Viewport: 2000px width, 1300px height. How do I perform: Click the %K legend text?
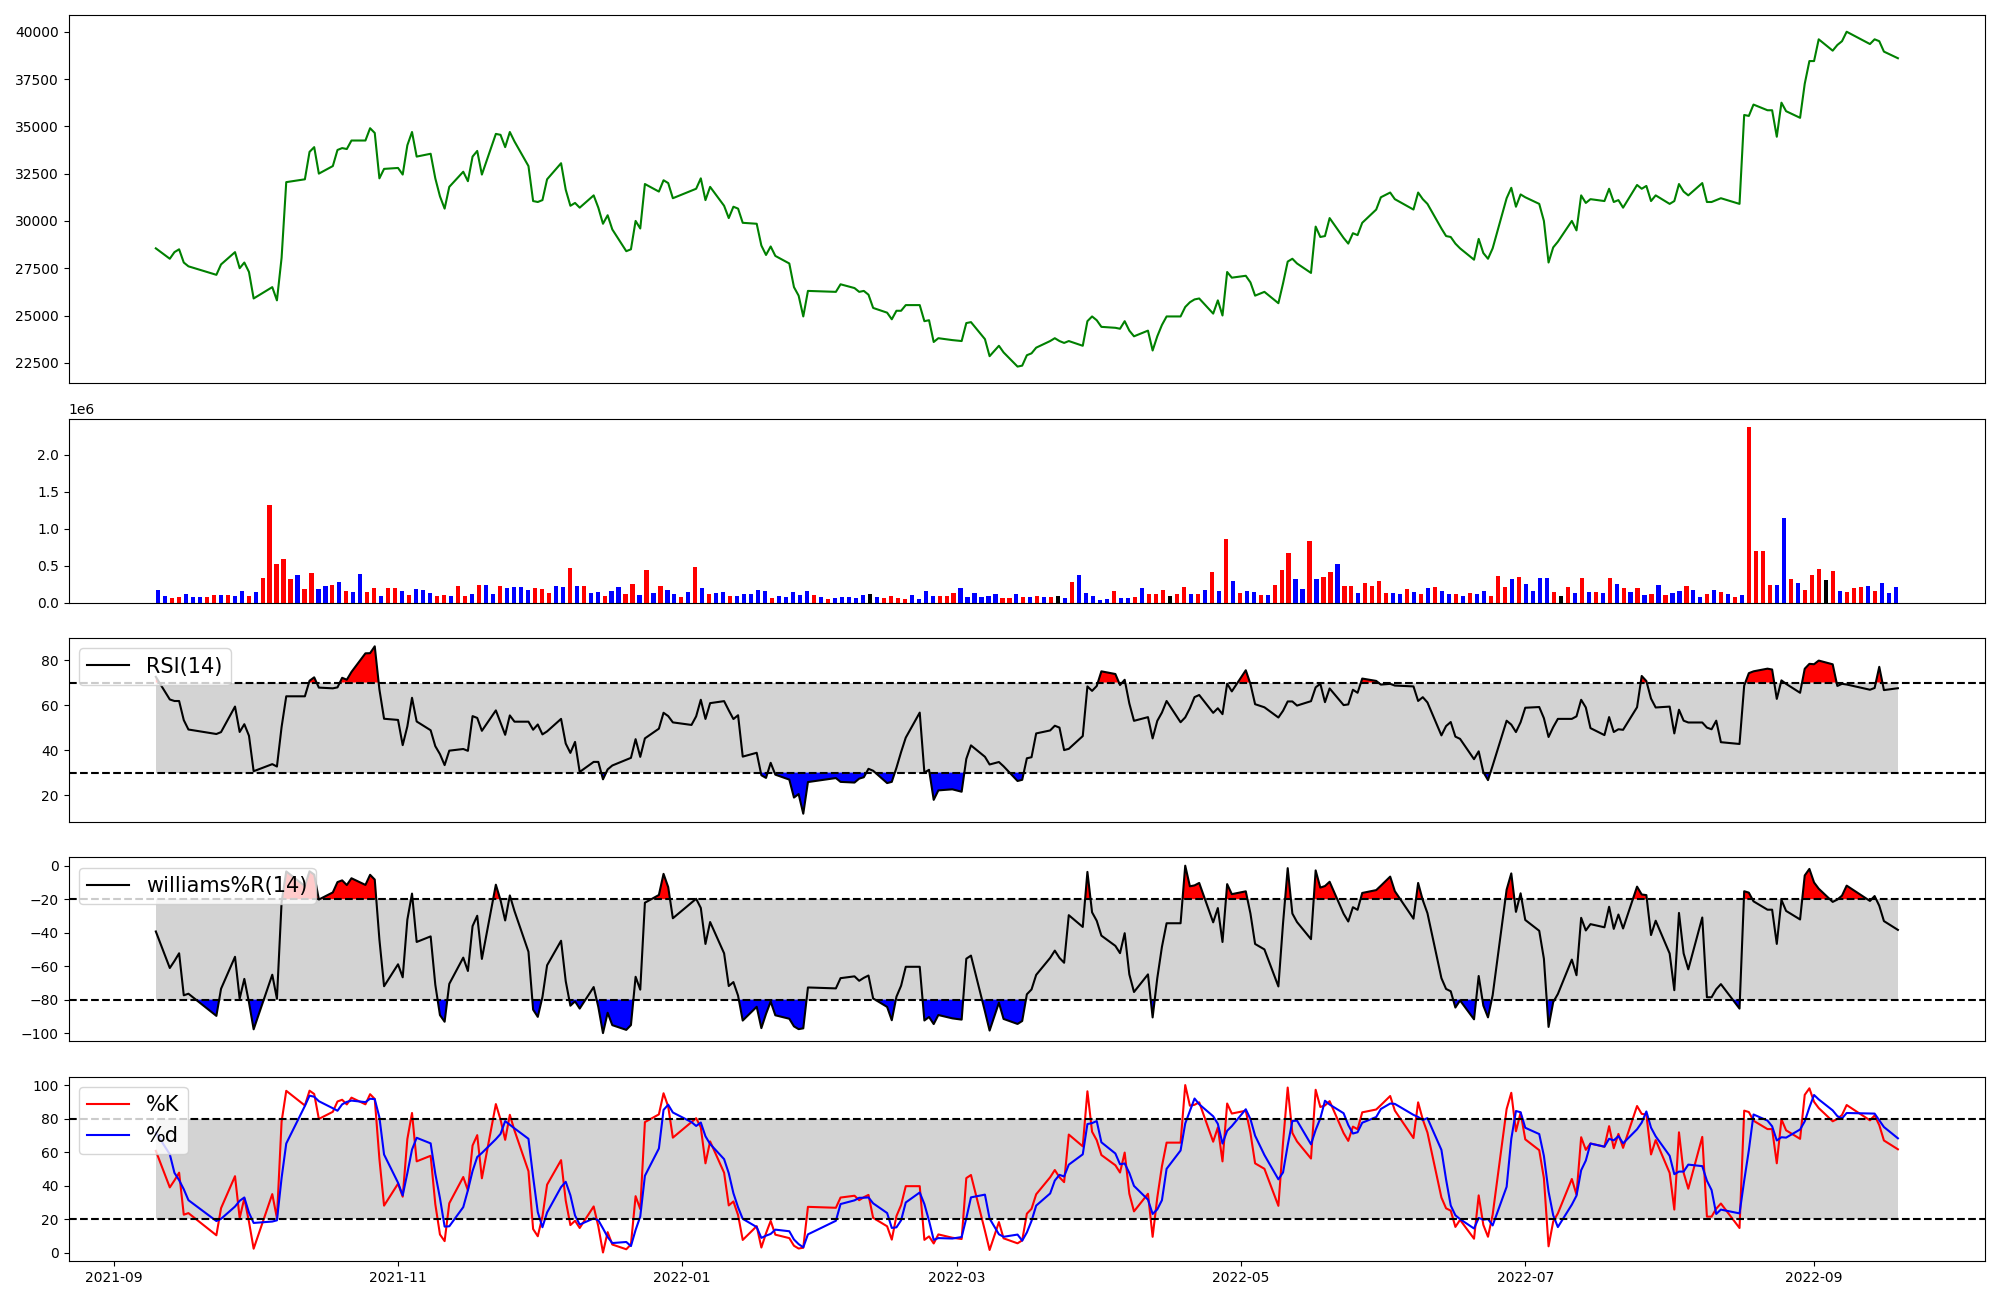[x=162, y=1104]
